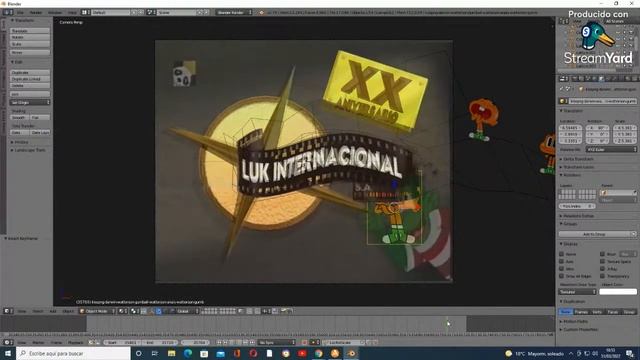Open the Textured maximum draw type dropdown
Screen dimensions: 640x360
(x=578, y=291)
